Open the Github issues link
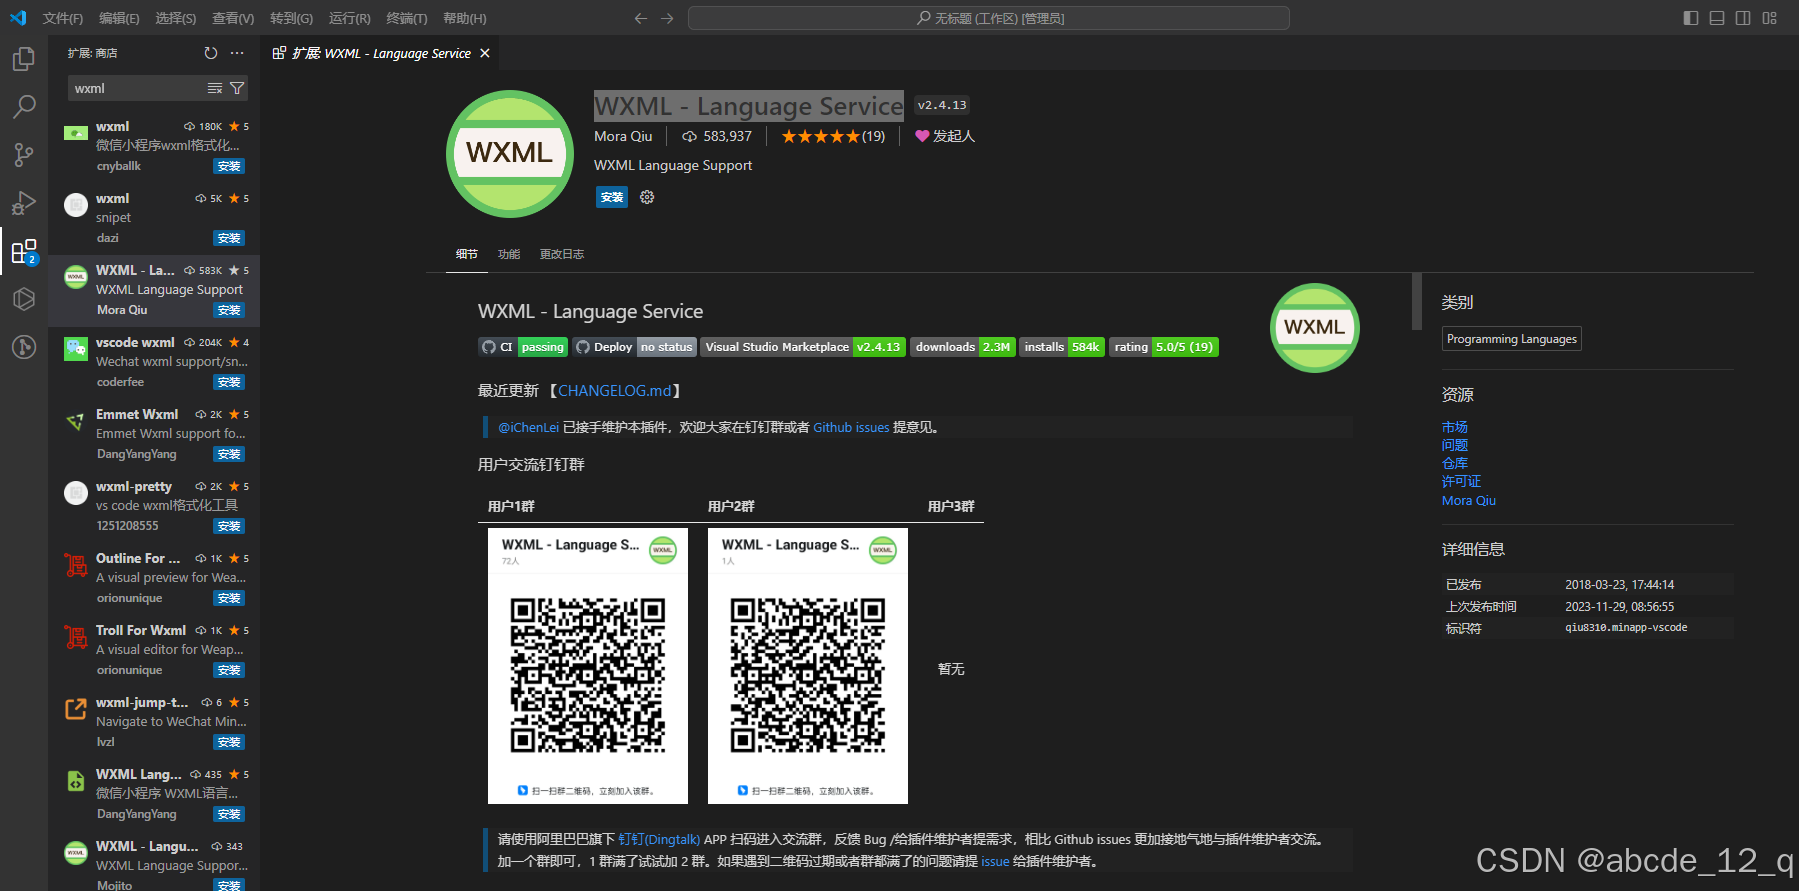This screenshot has height=891, width=1799. (x=851, y=427)
